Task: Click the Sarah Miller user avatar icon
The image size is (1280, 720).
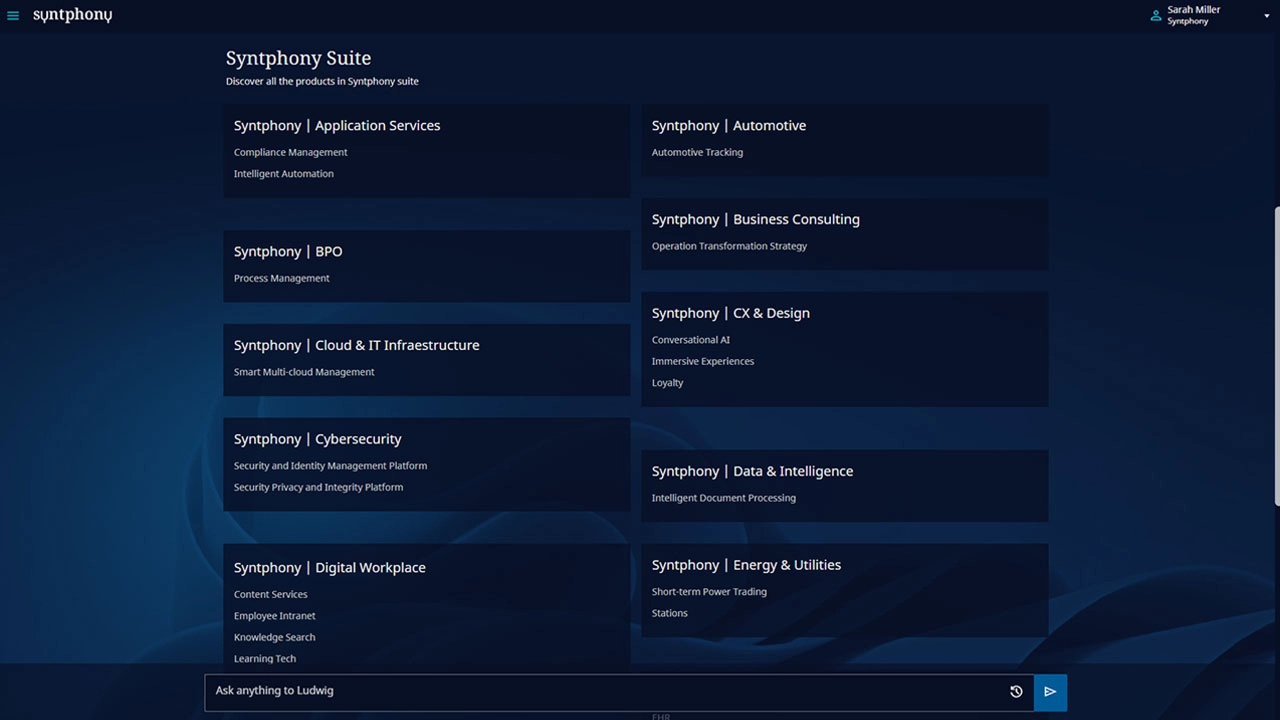Action: pos(1156,15)
